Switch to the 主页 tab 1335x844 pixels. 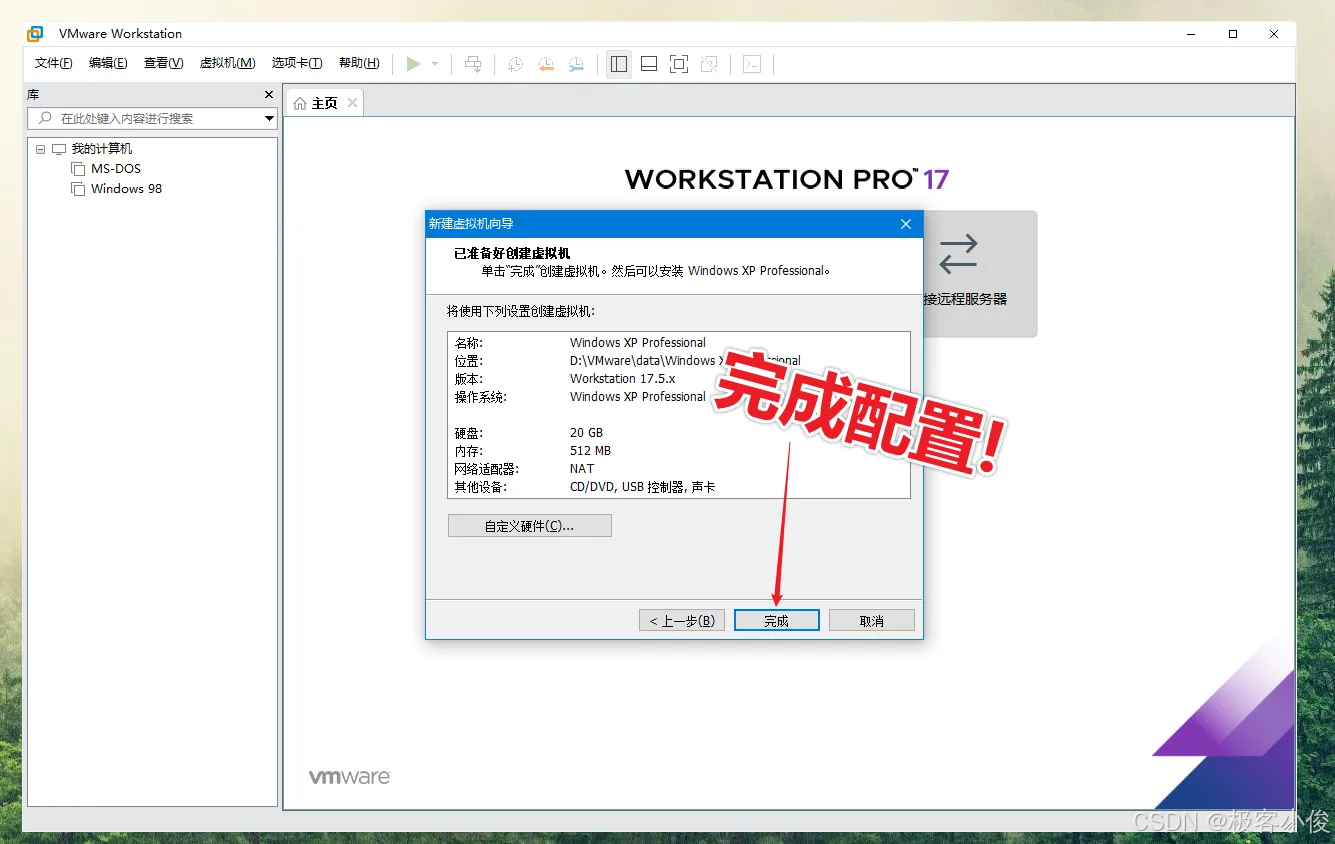click(324, 103)
